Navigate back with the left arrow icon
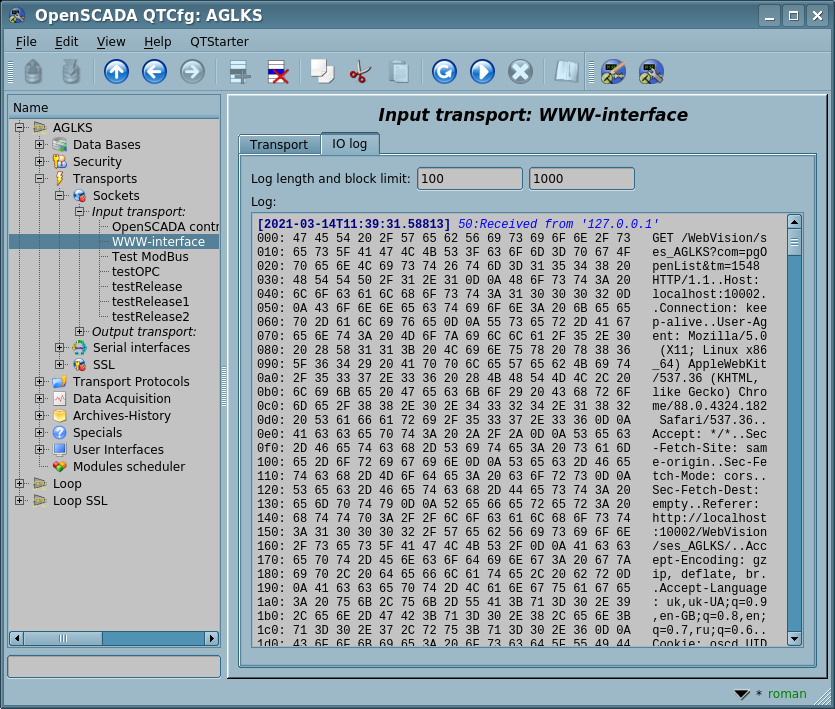 [154, 72]
